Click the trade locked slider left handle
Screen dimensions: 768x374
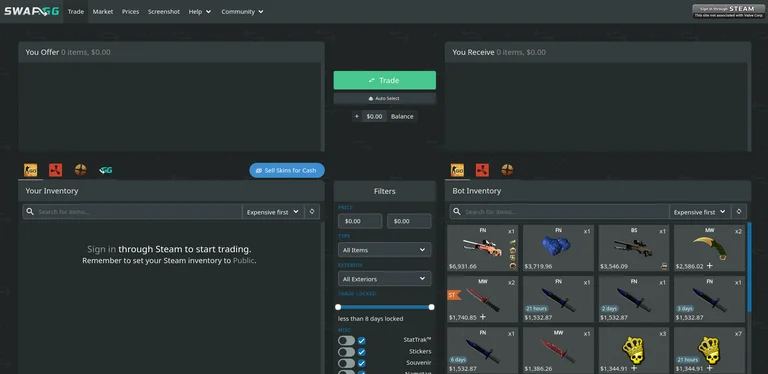pyautogui.click(x=338, y=307)
